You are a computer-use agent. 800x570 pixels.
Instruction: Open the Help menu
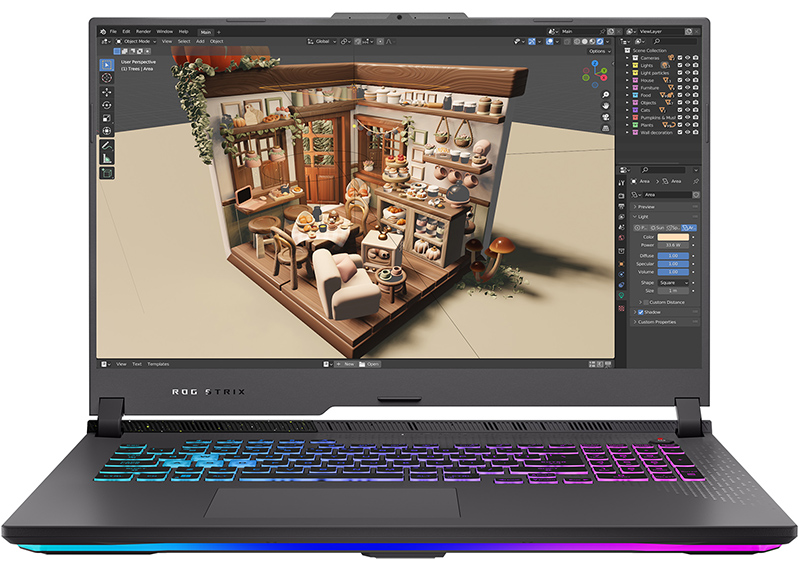(184, 32)
